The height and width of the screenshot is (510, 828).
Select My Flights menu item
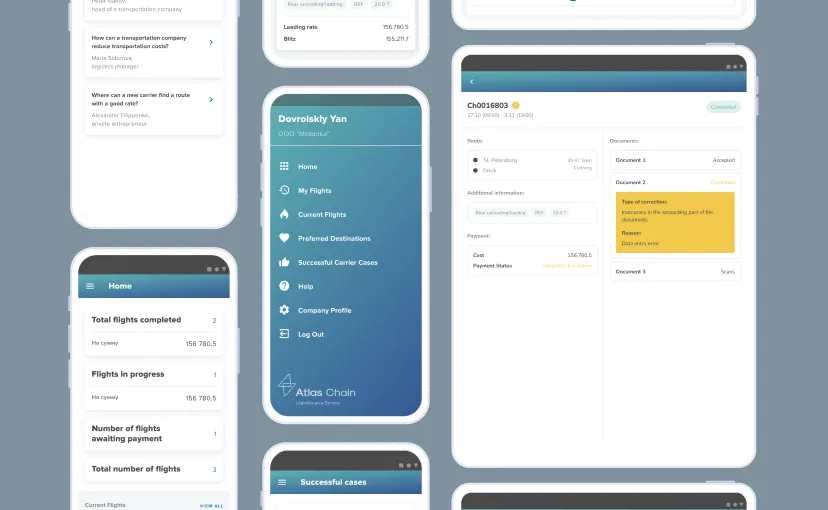(314, 190)
